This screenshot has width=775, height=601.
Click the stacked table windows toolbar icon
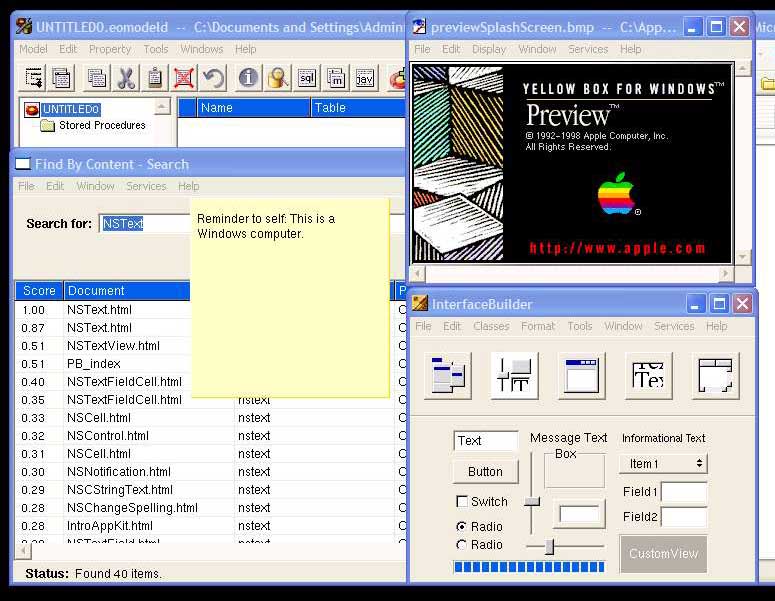tap(61, 78)
